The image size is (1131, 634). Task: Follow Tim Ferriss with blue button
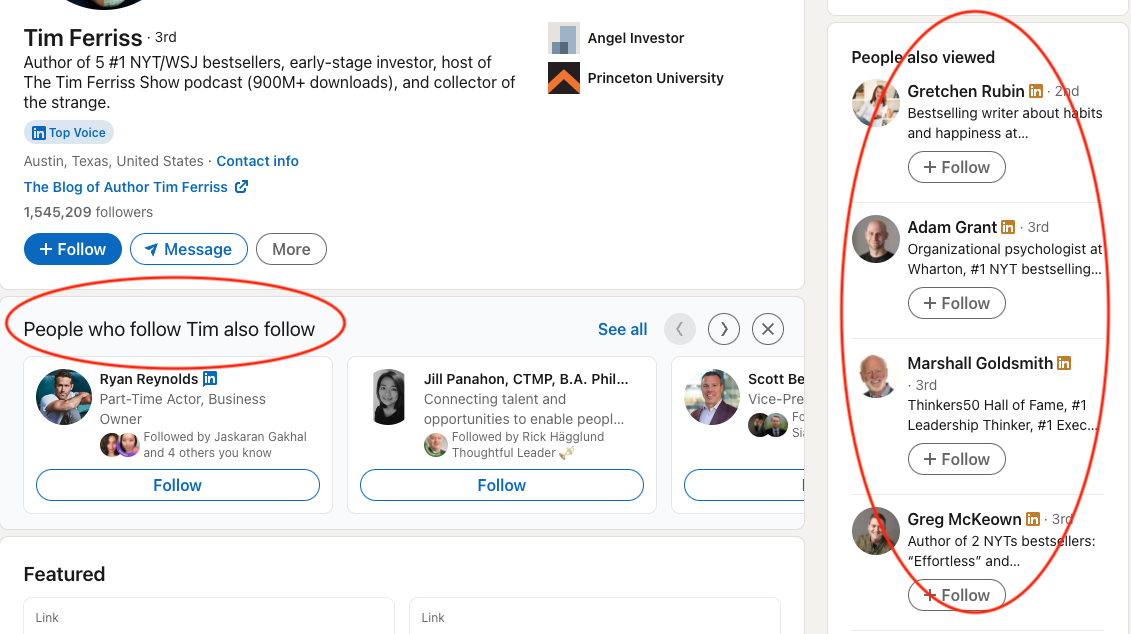click(73, 249)
